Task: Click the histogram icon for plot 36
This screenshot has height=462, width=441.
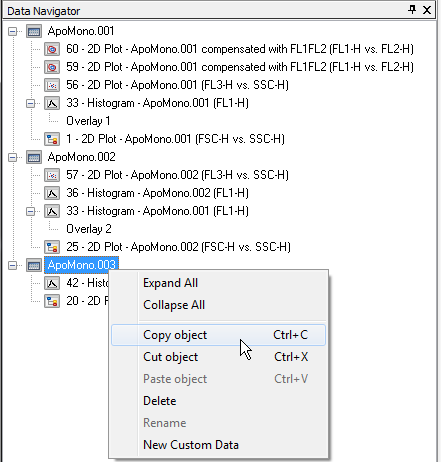Action: 52,194
